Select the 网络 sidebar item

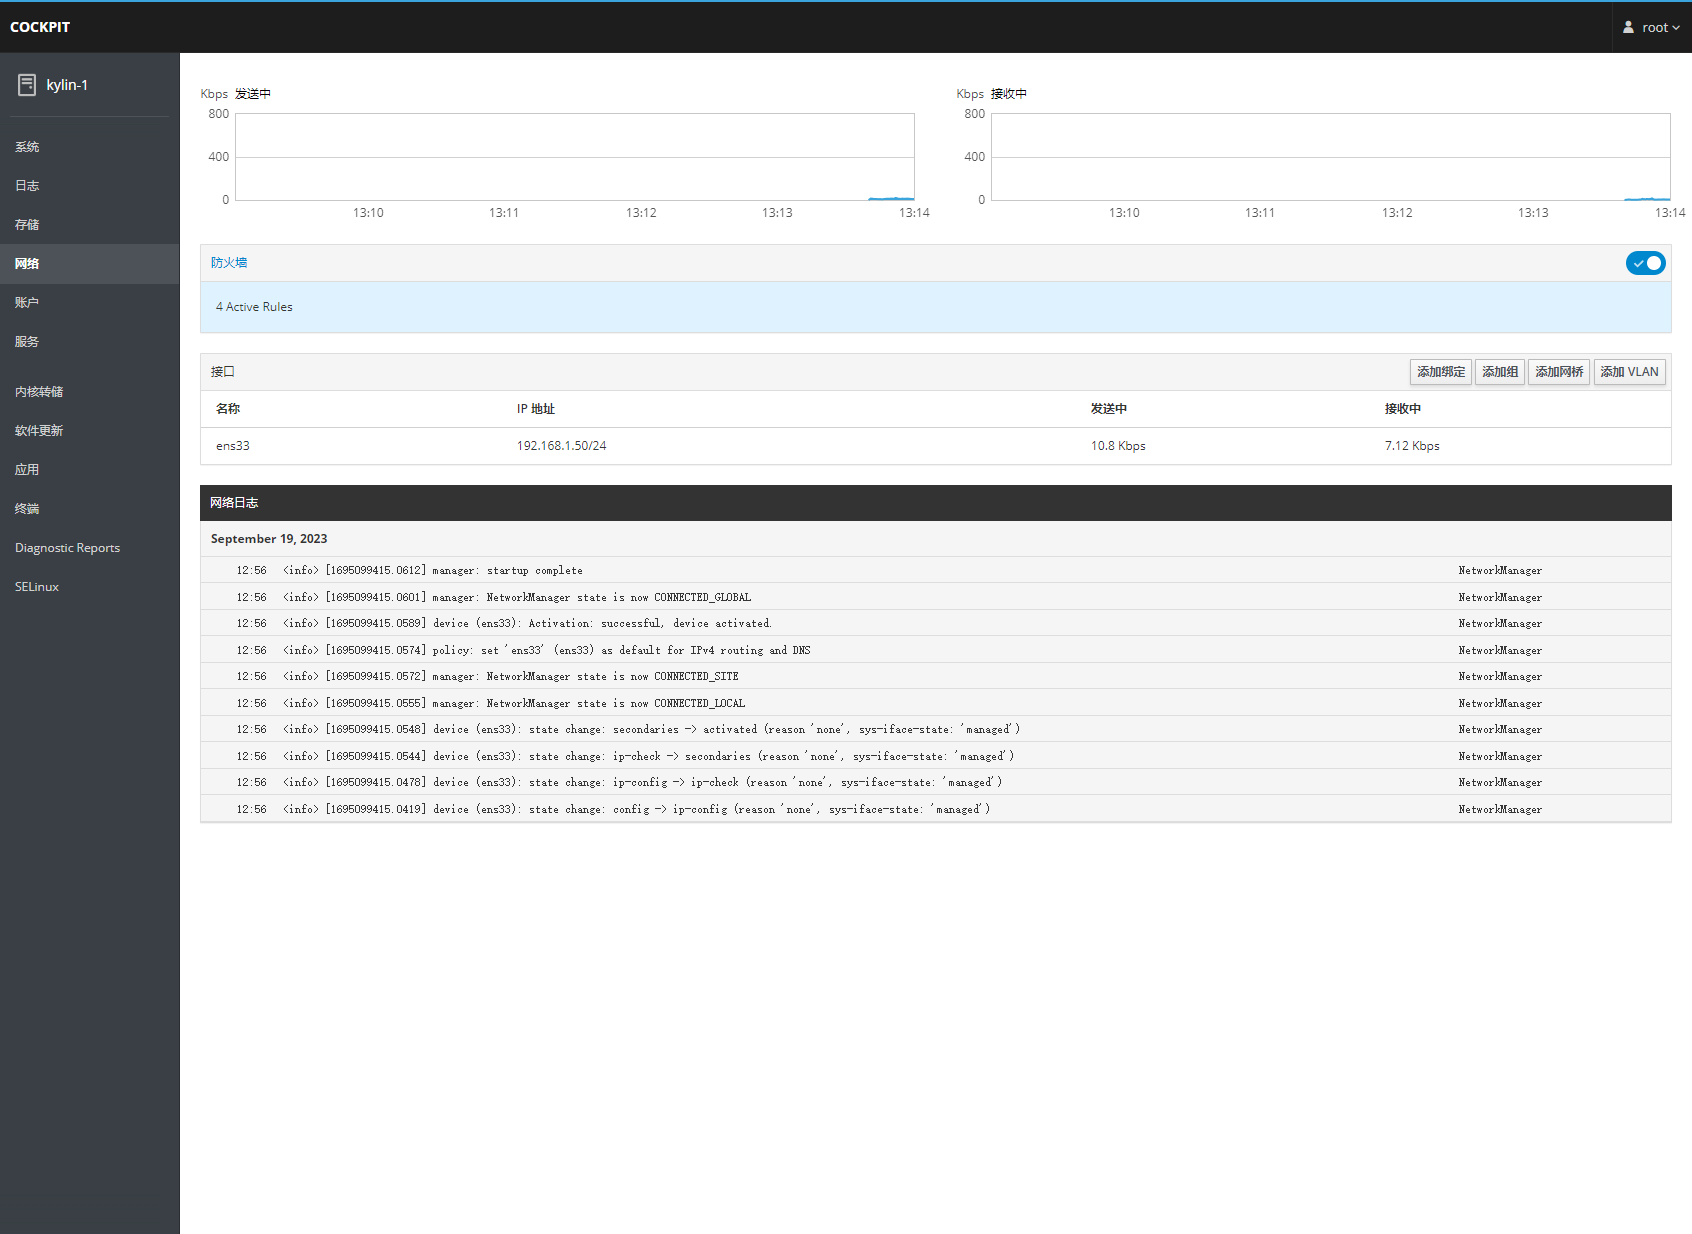(89, 264)
